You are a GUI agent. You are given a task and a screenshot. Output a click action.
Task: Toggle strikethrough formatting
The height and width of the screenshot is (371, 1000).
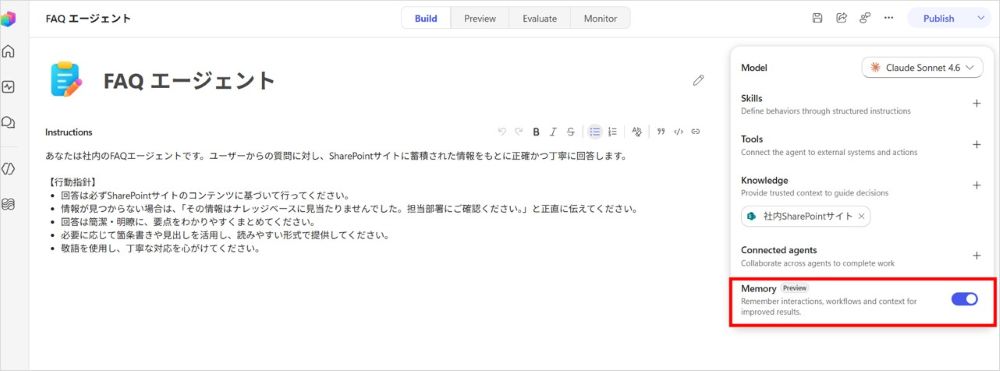coord(570,132)
